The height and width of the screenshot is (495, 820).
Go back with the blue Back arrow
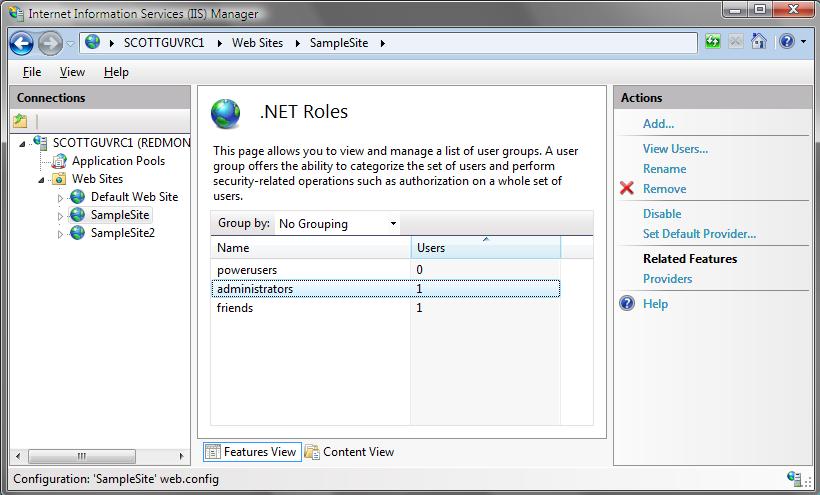pos(21,43)
